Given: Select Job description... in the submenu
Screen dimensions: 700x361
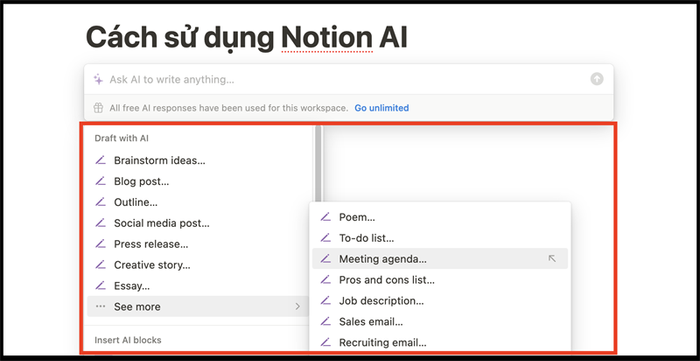Looking at the screenshot, I should coord(440,301).
